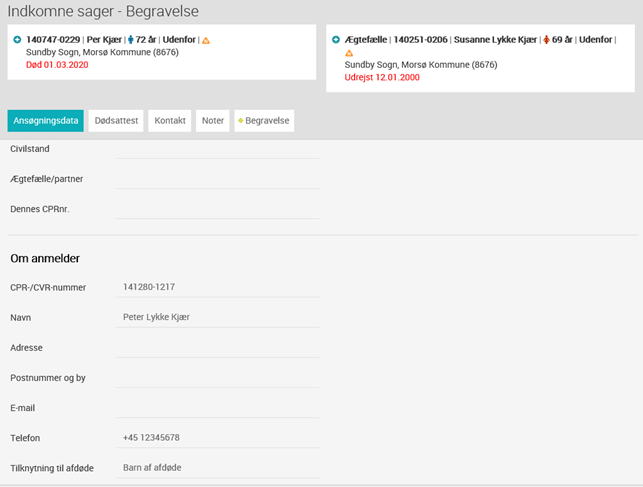Click Telefon field +45 12345678
The height and width of the screenshot is (487, 643).
pyautogui.click(x=217, y=438)
